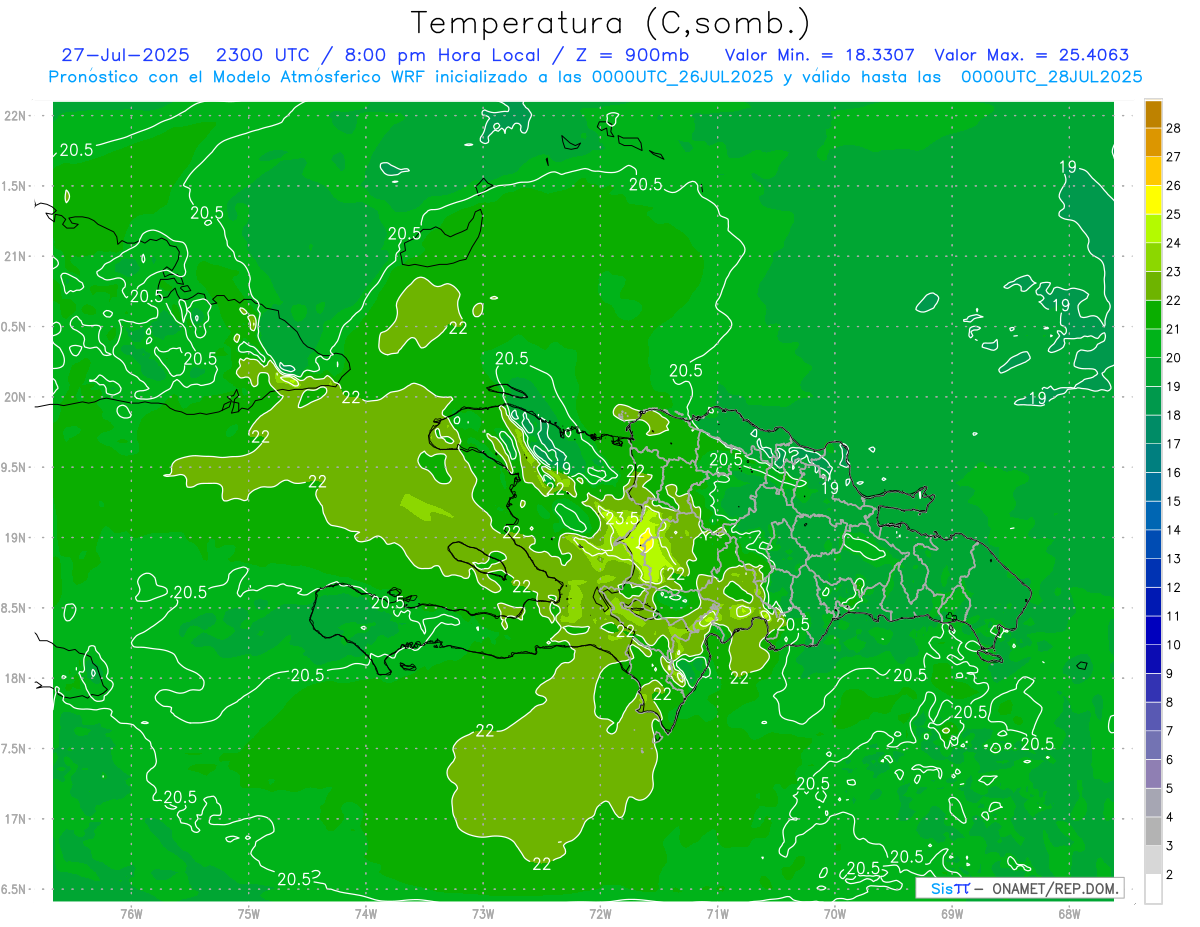The image size is (1200, 927).
Task: Click the '20N' latitude axis label
Action: pos(14,397)
